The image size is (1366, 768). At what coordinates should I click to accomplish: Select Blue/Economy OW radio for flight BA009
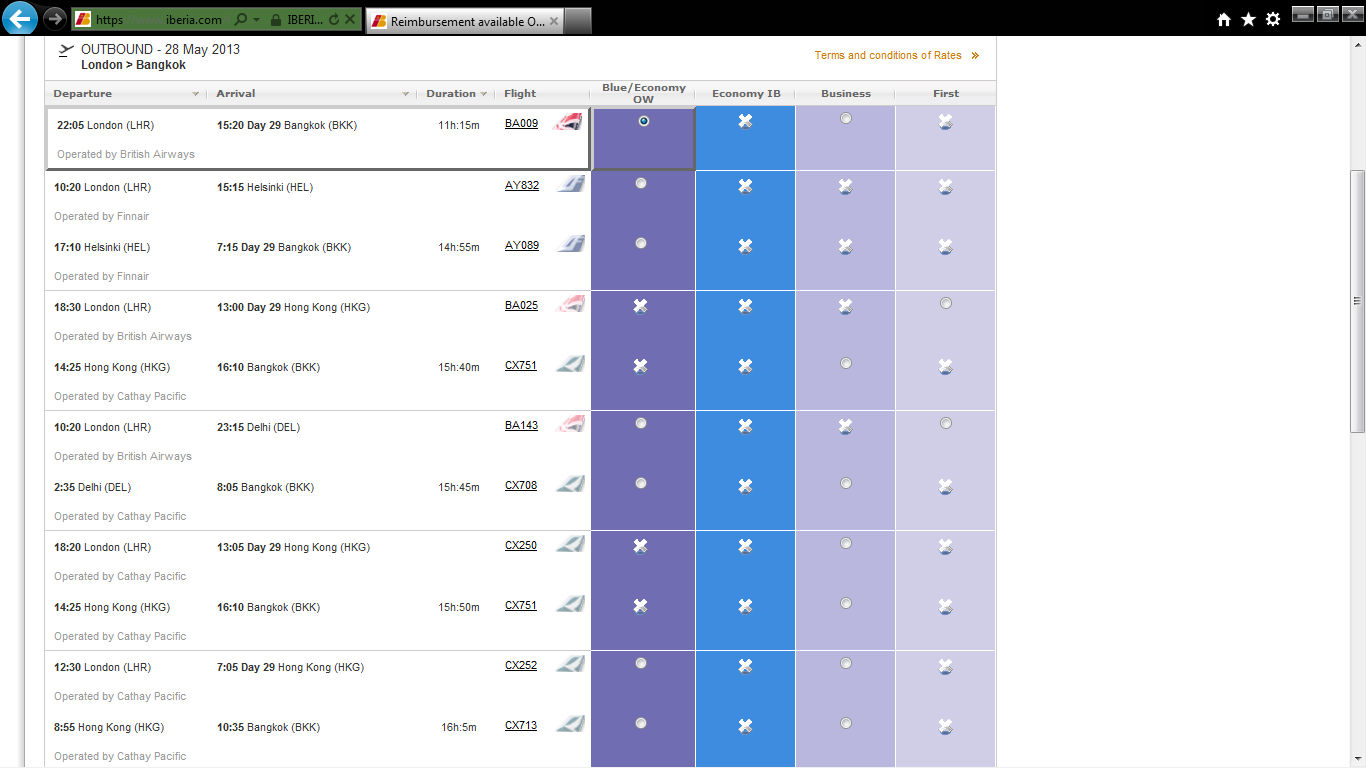pyautogui.click(x=643, y=121)
